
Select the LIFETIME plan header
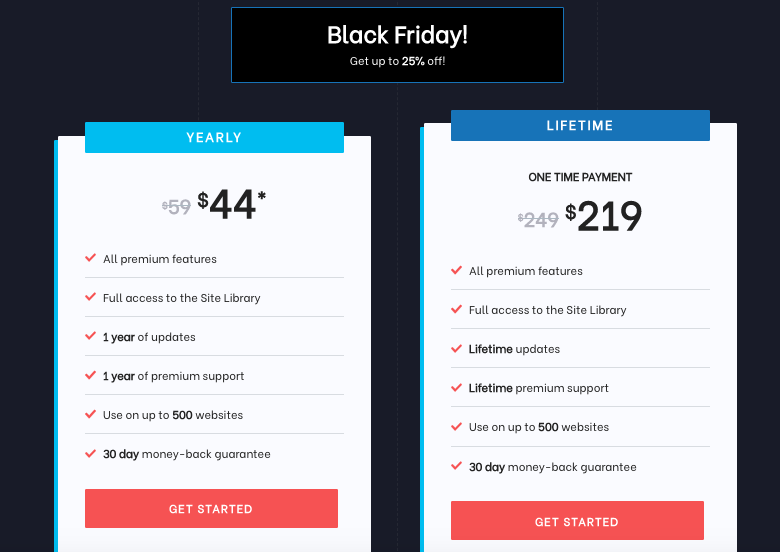580,125
